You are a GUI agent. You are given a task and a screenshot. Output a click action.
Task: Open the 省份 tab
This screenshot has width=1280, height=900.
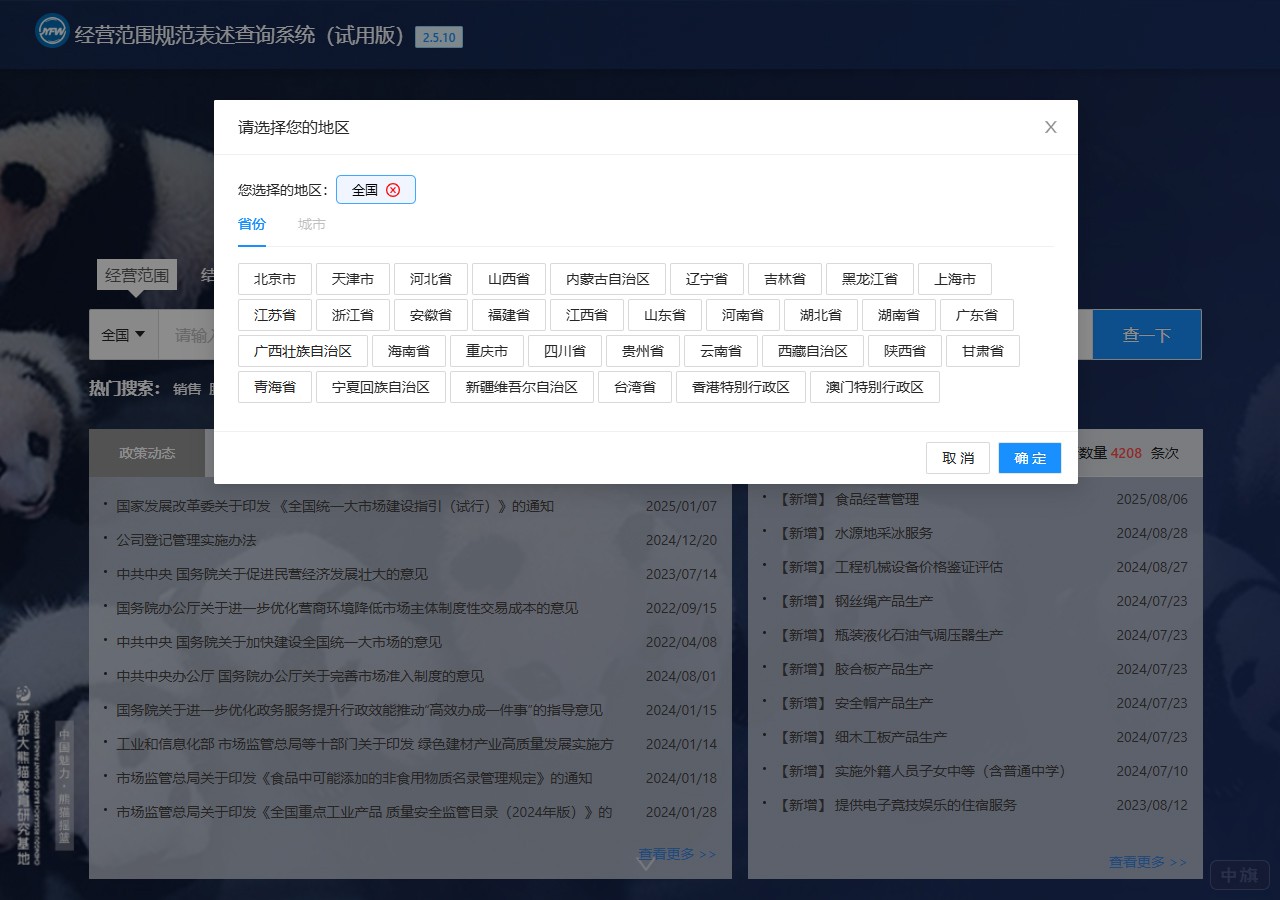click(x=251, y=224)
